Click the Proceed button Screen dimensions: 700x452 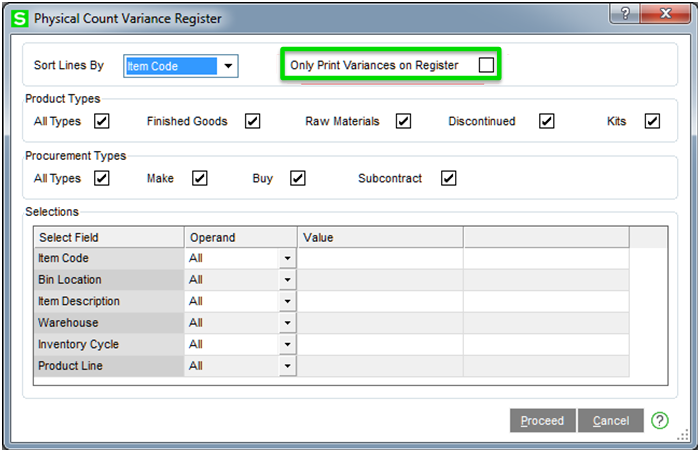(542, 420)
